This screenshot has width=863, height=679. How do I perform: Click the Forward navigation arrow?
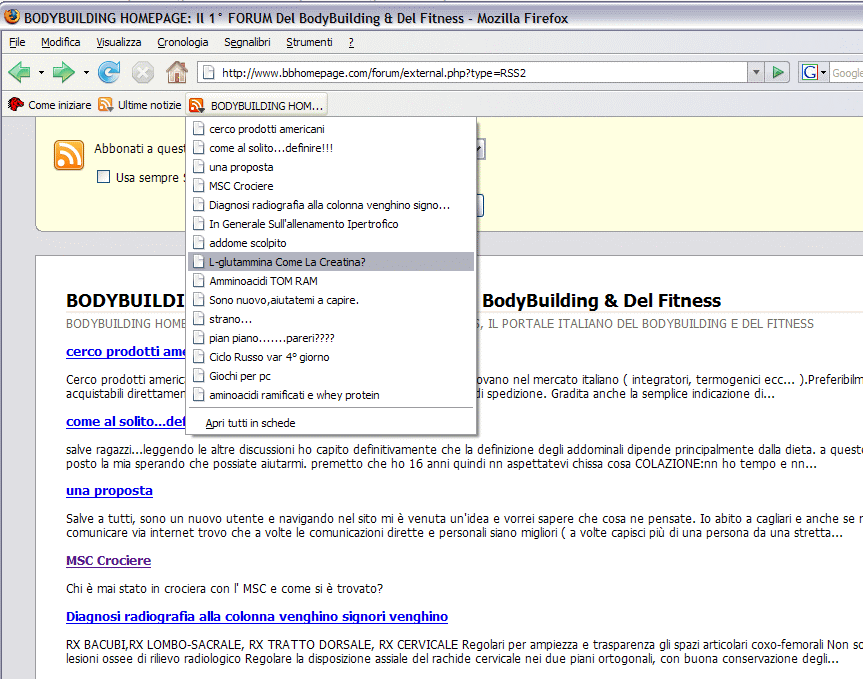[x=64, y=72]
